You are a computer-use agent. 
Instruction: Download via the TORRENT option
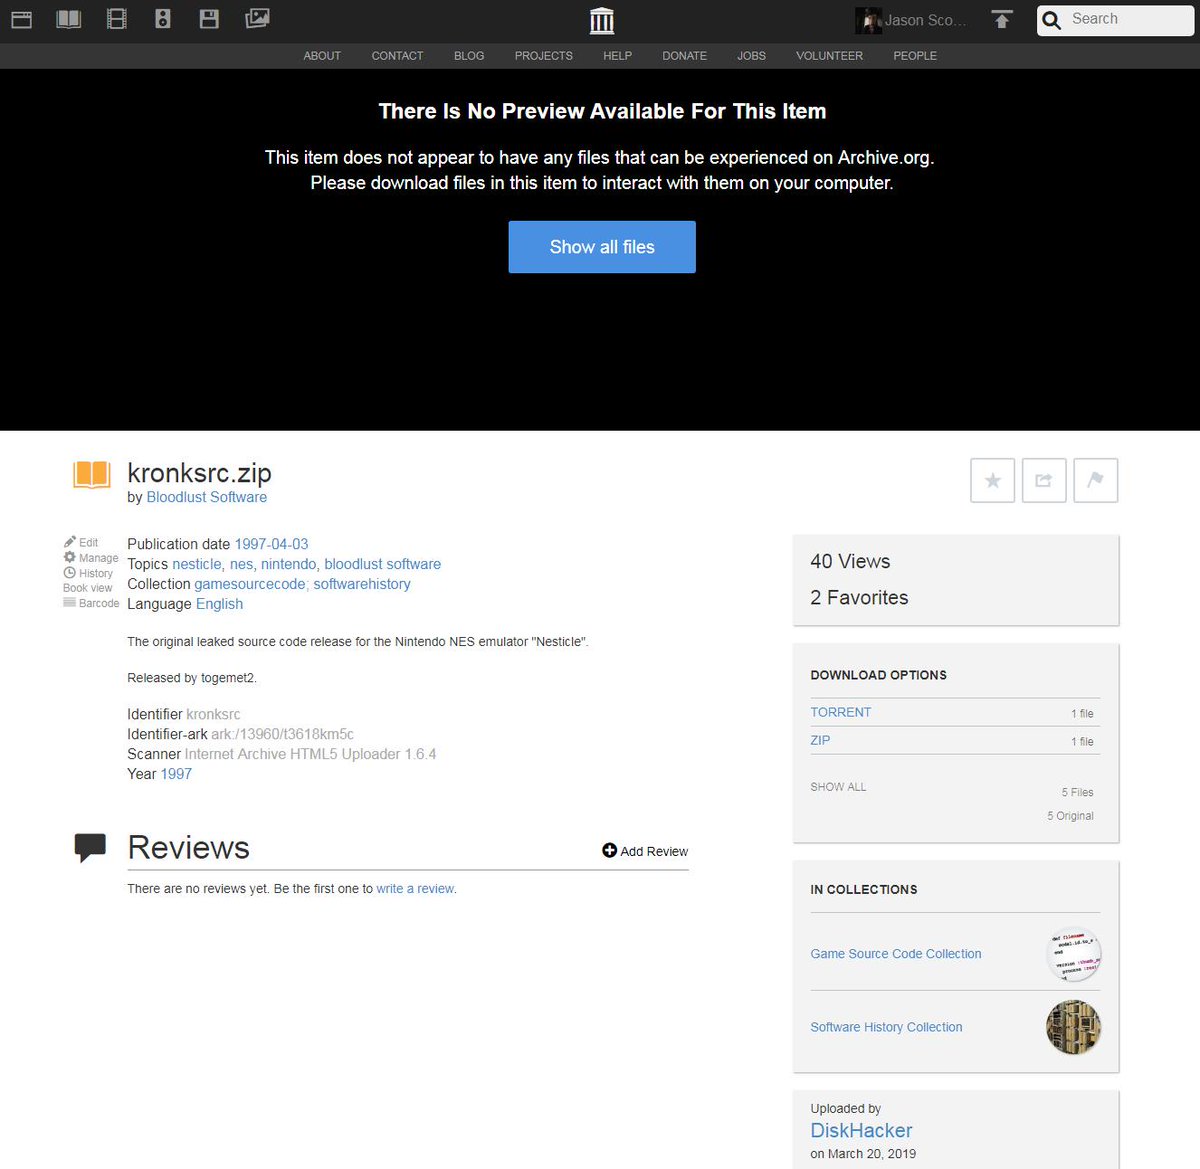840,712
